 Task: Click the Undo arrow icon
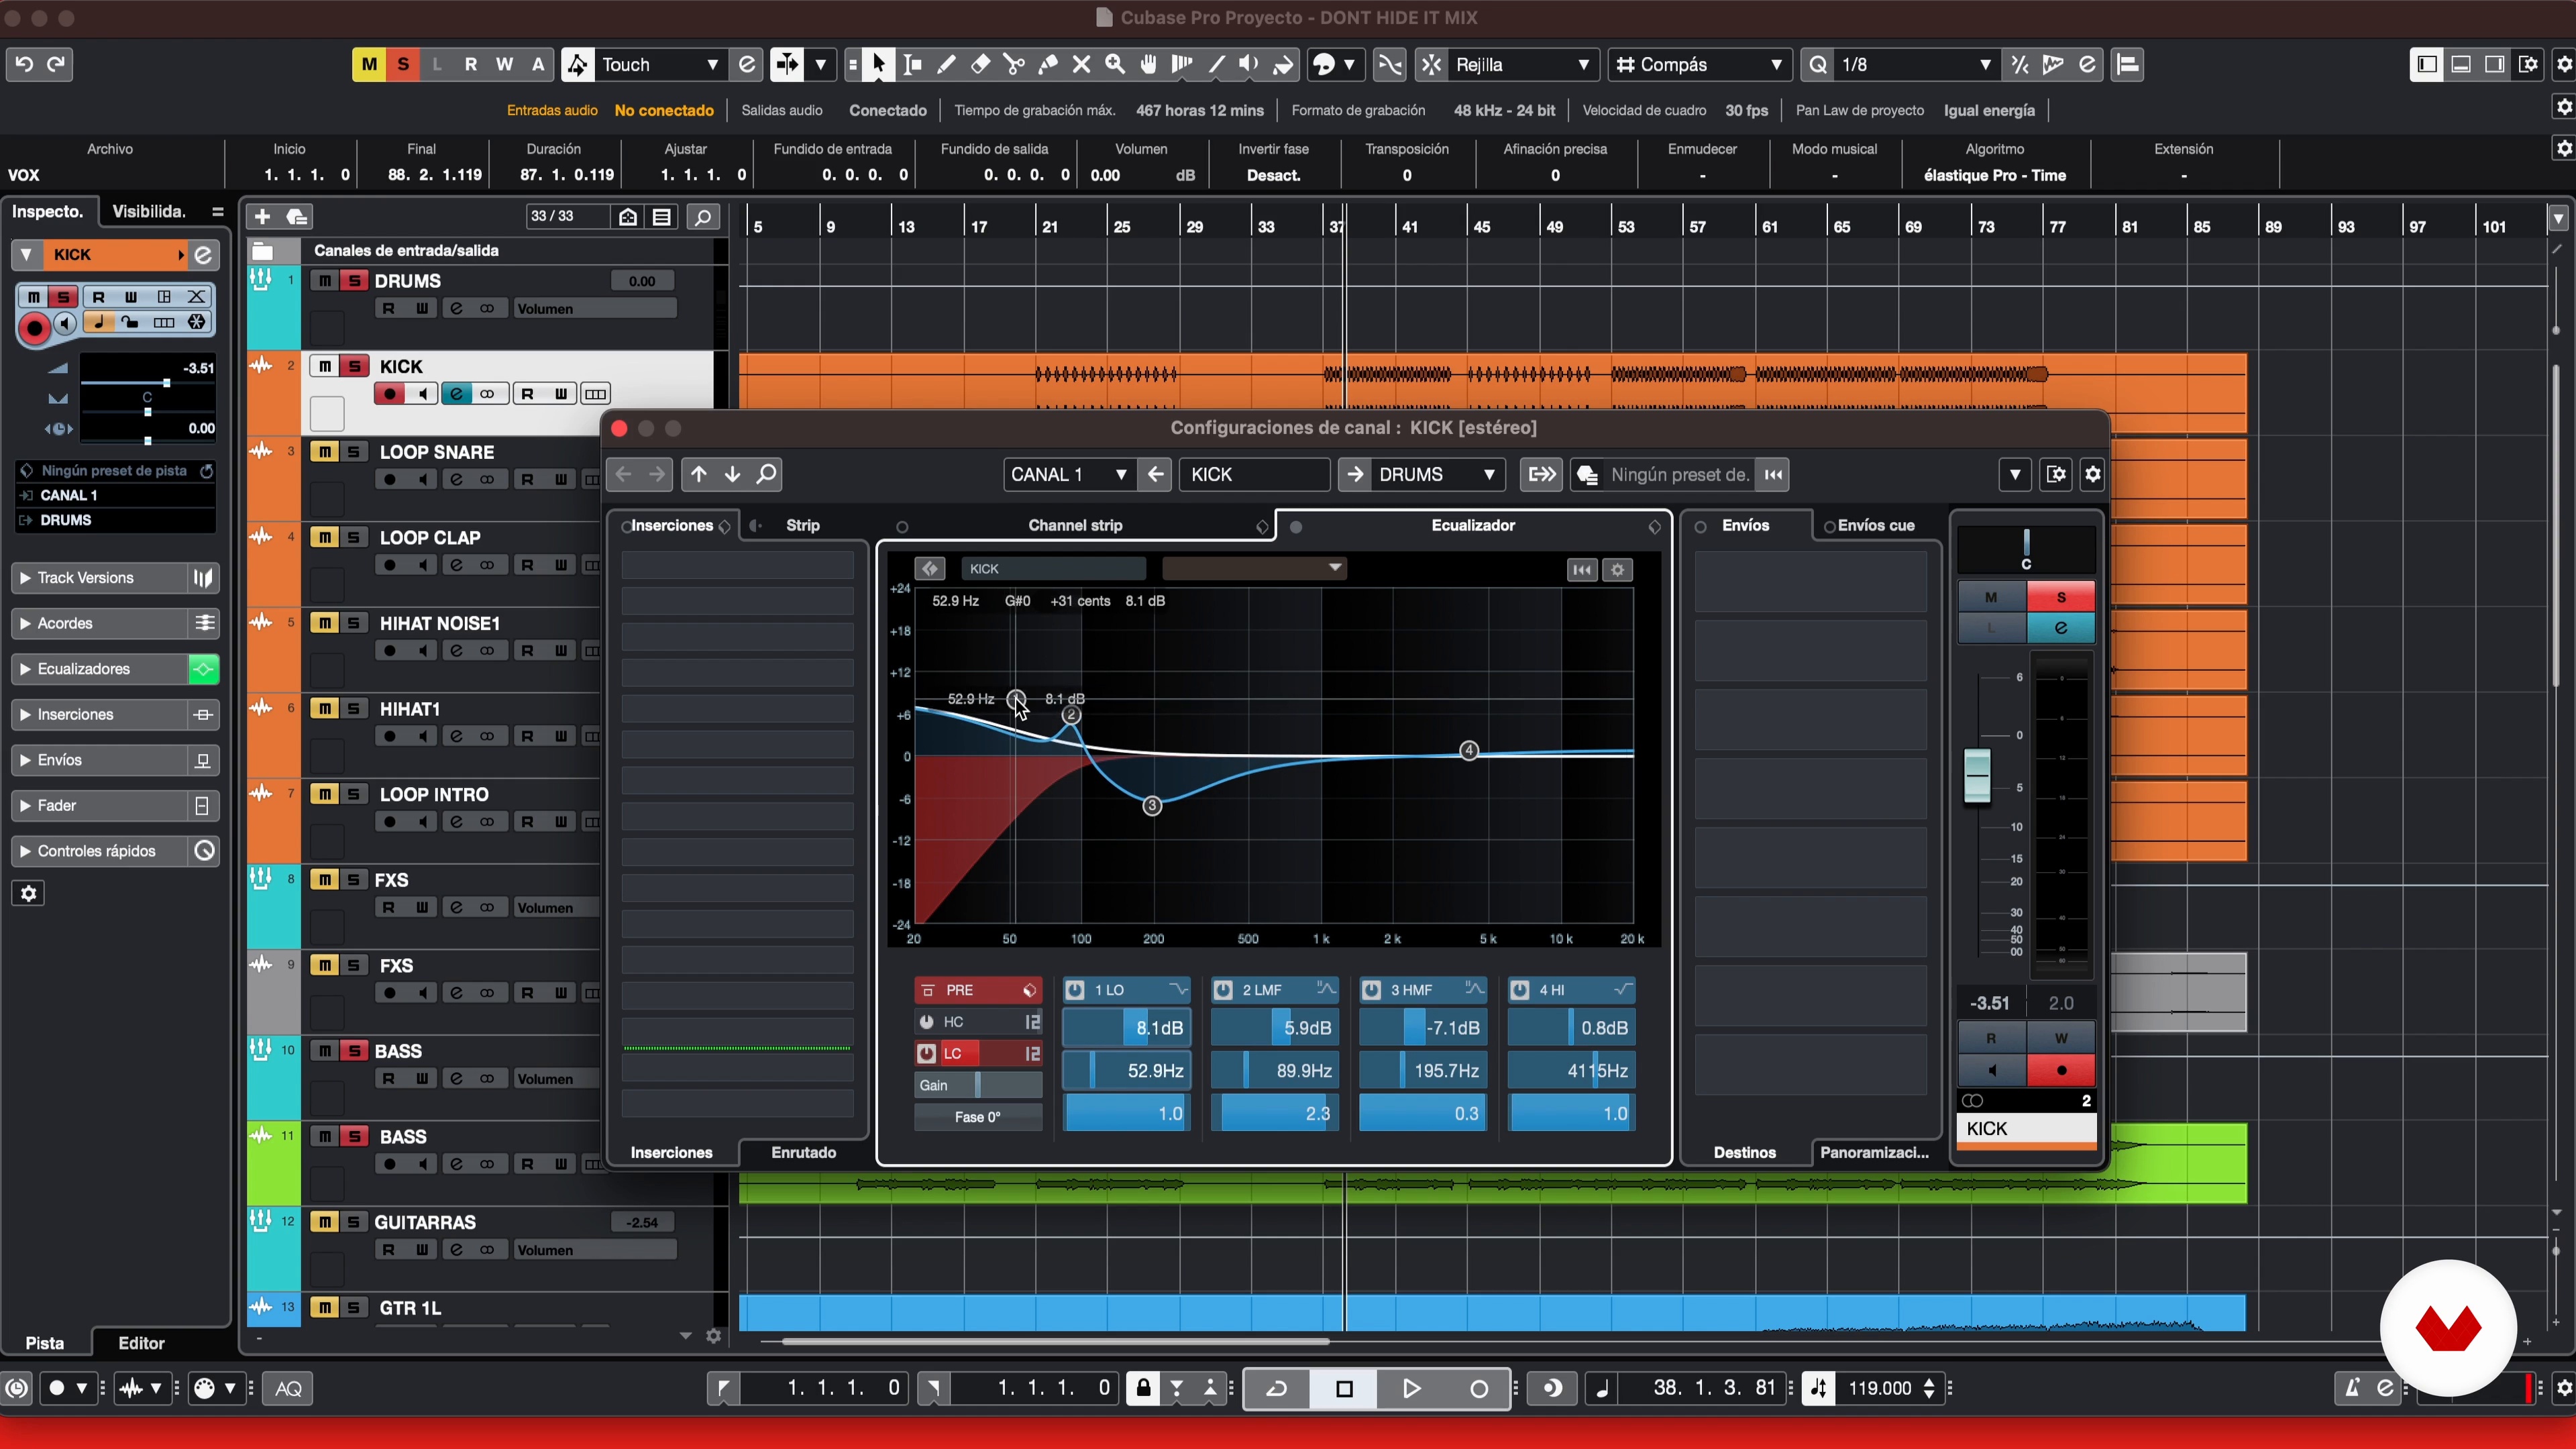pyautogui.click(x=24, y=65)
